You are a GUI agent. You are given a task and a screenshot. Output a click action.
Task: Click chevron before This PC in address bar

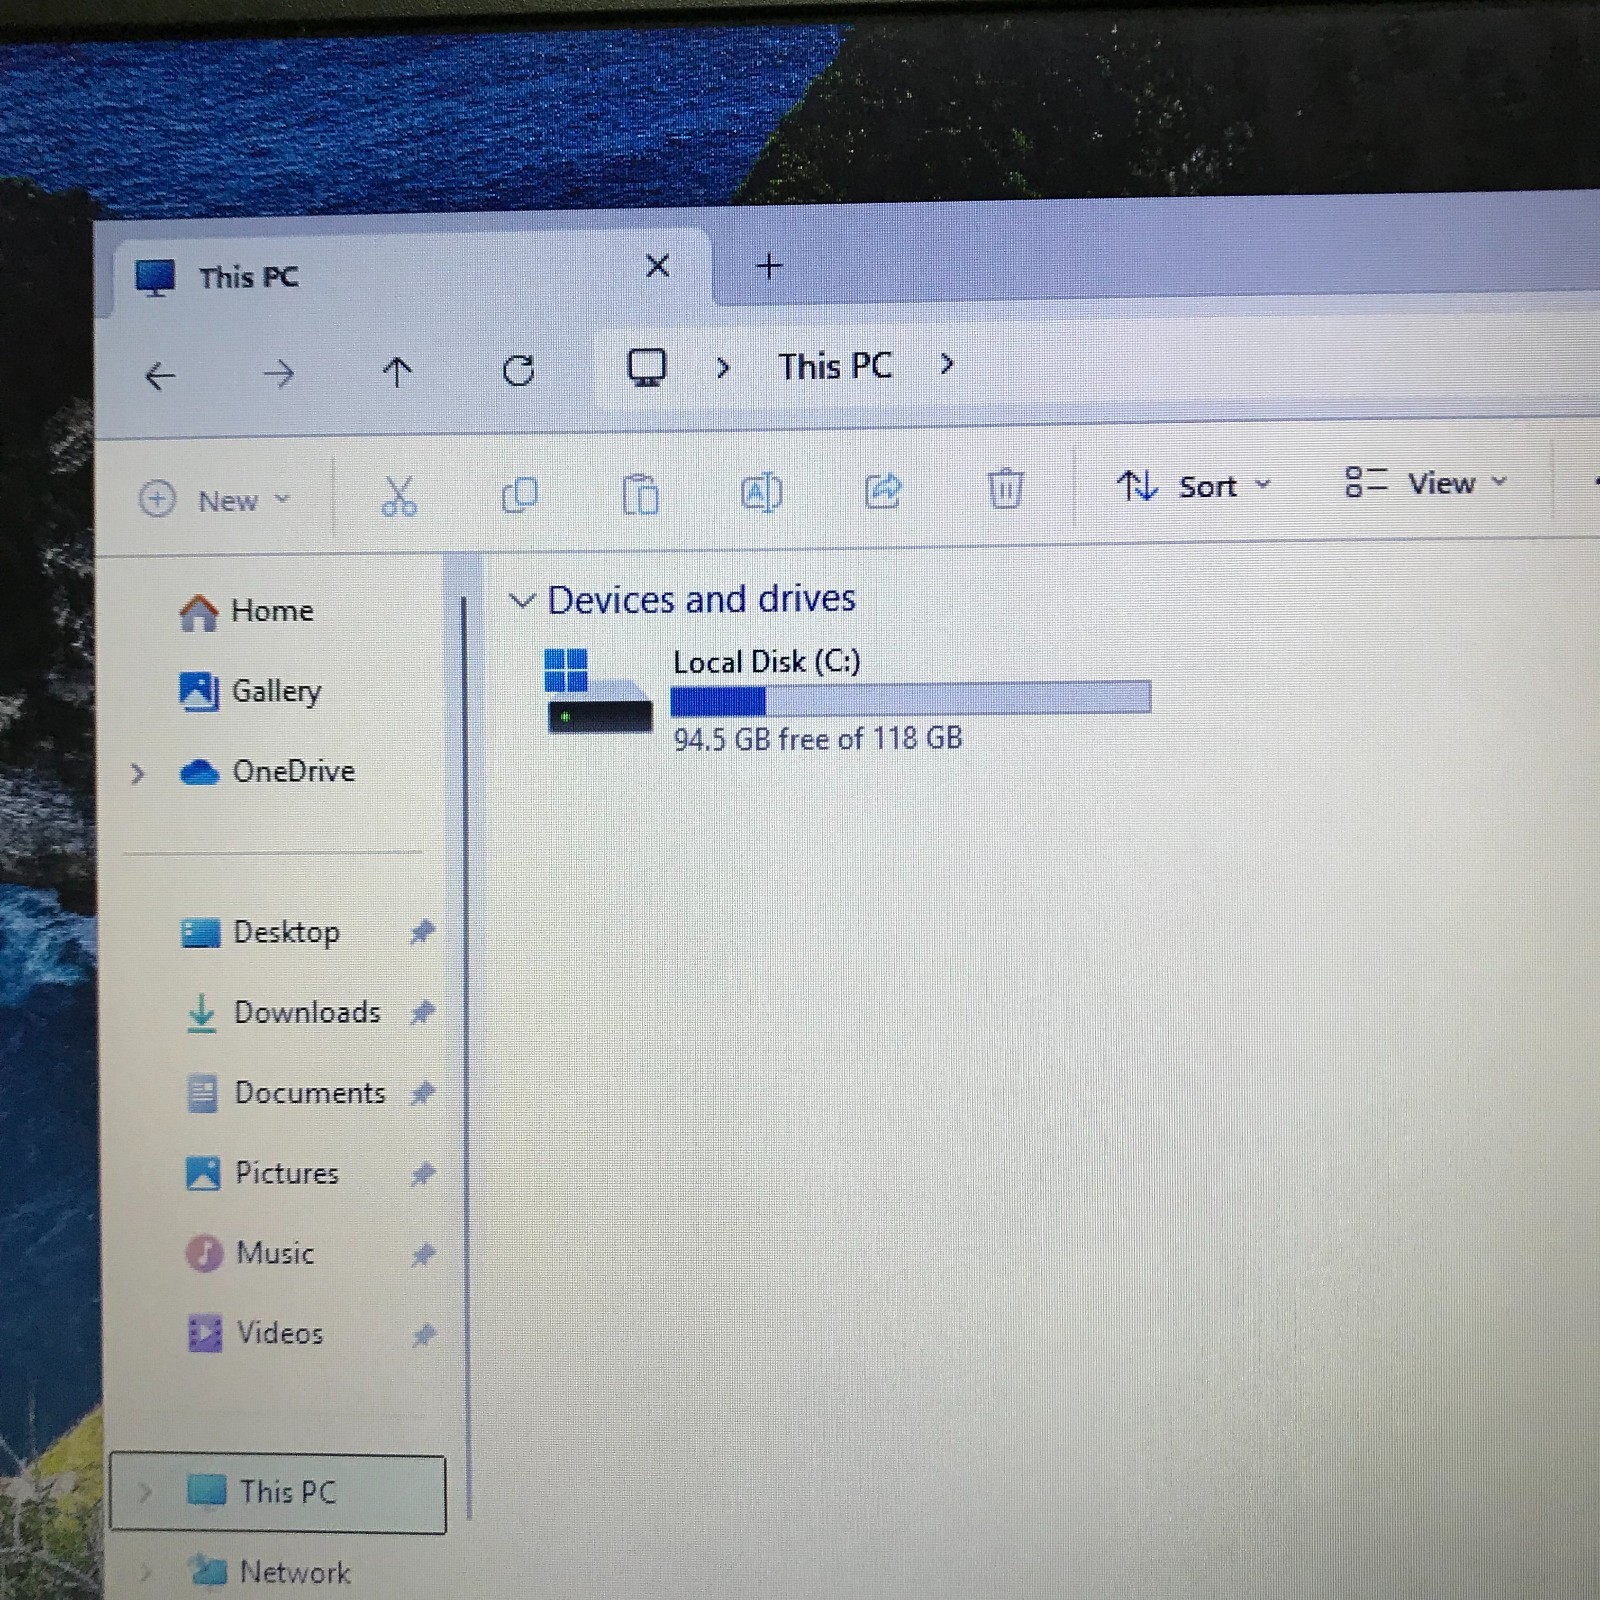723,367
